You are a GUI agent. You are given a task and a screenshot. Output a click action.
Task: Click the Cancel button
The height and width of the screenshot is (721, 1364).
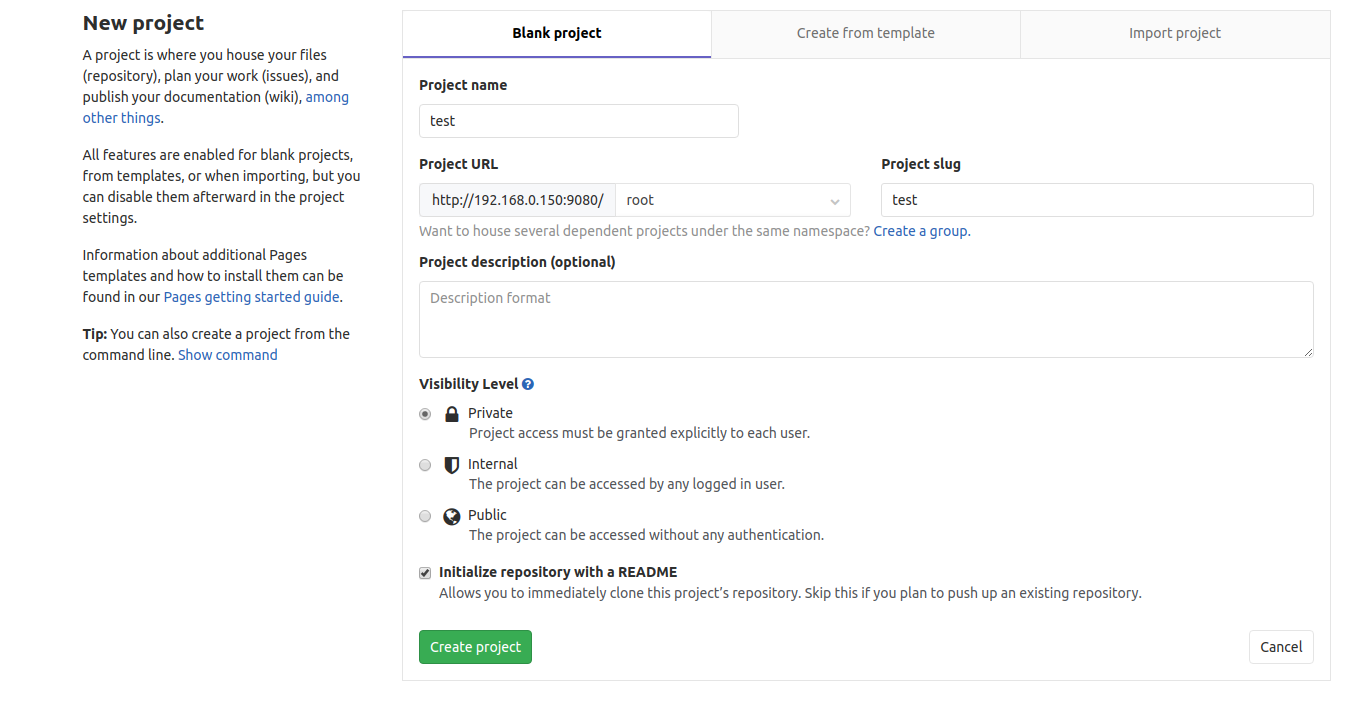[x=1280, y=647]
